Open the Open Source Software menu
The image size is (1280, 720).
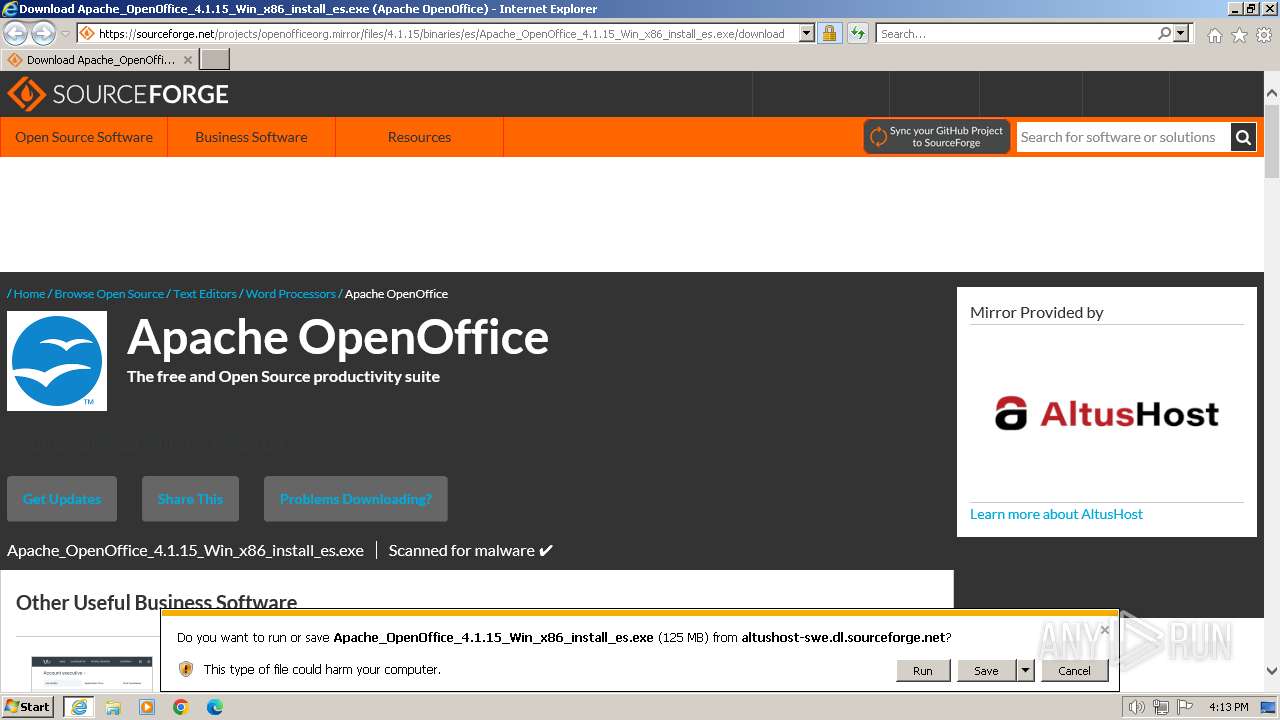[x=84, y=137]
